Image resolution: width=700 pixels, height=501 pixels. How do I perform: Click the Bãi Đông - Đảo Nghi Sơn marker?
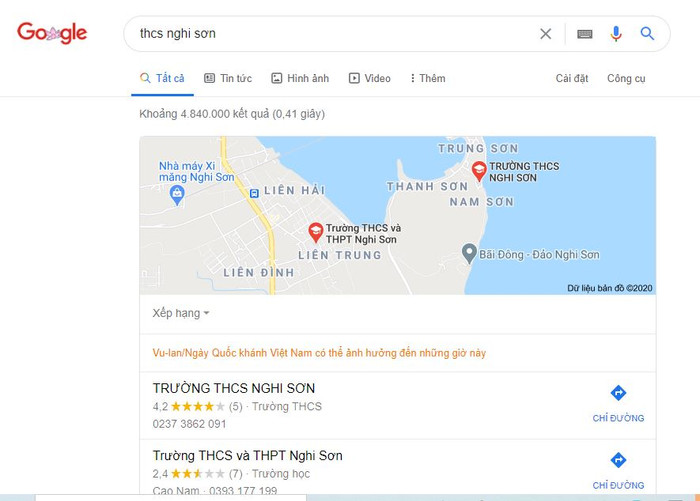click(469, 254)
